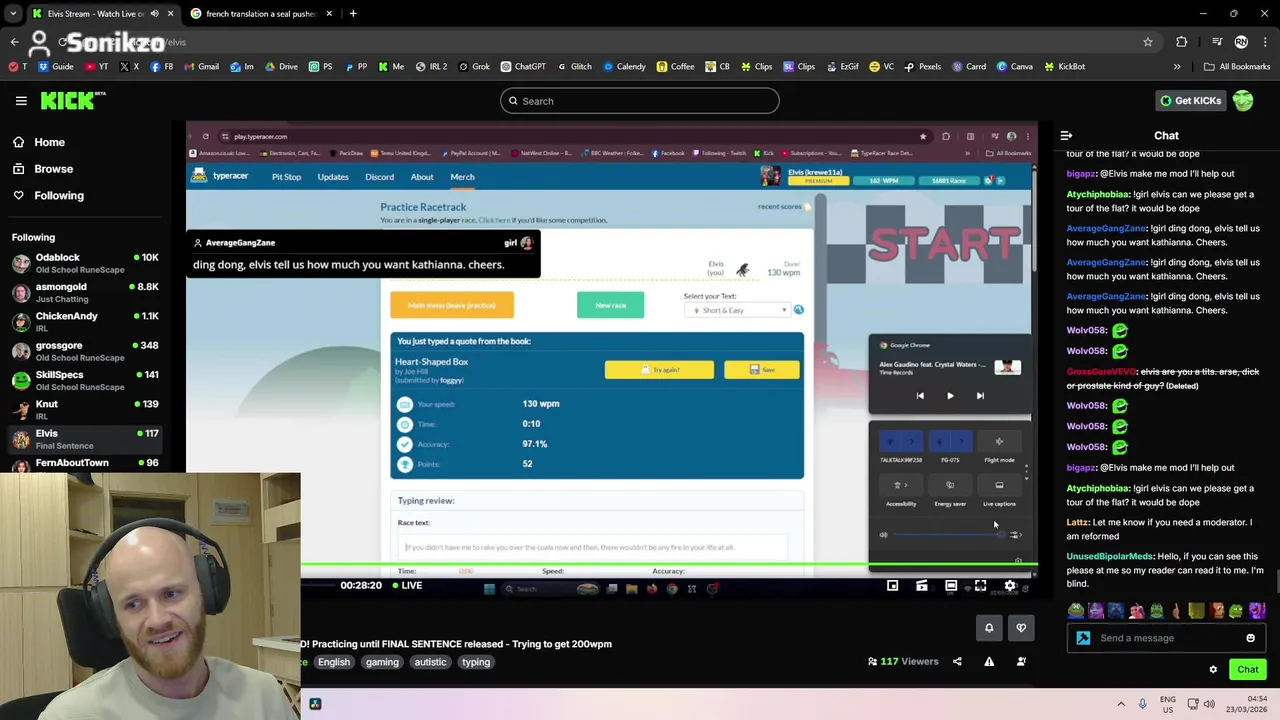Bookmark this page with star icon
This screenshot has height=720, width=1280.
pyautogui.click(x=1148, y=42)
